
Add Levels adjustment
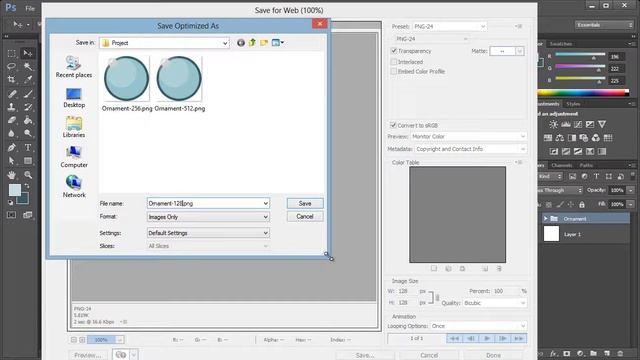click(566, 124)
